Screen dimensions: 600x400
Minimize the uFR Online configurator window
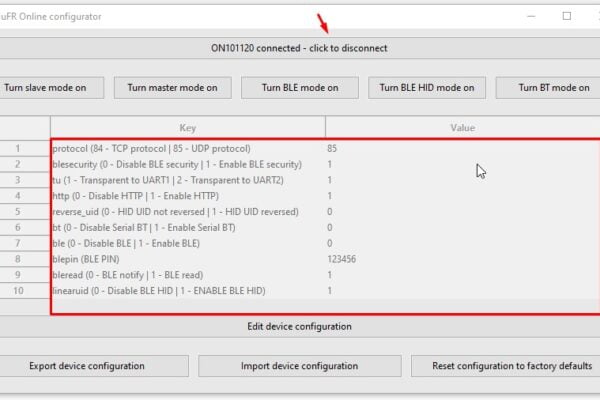tap(531, 16)
